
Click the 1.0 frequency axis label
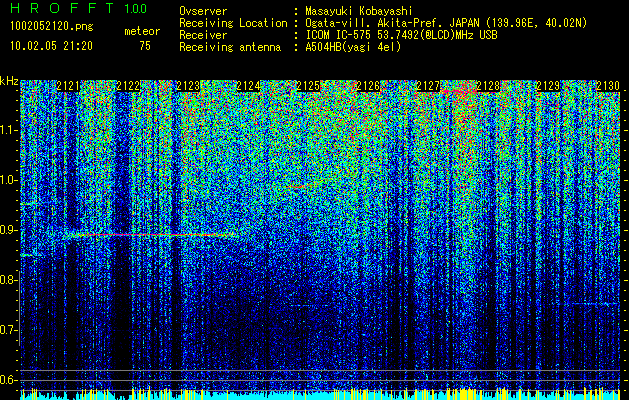(x=8, y=180)
